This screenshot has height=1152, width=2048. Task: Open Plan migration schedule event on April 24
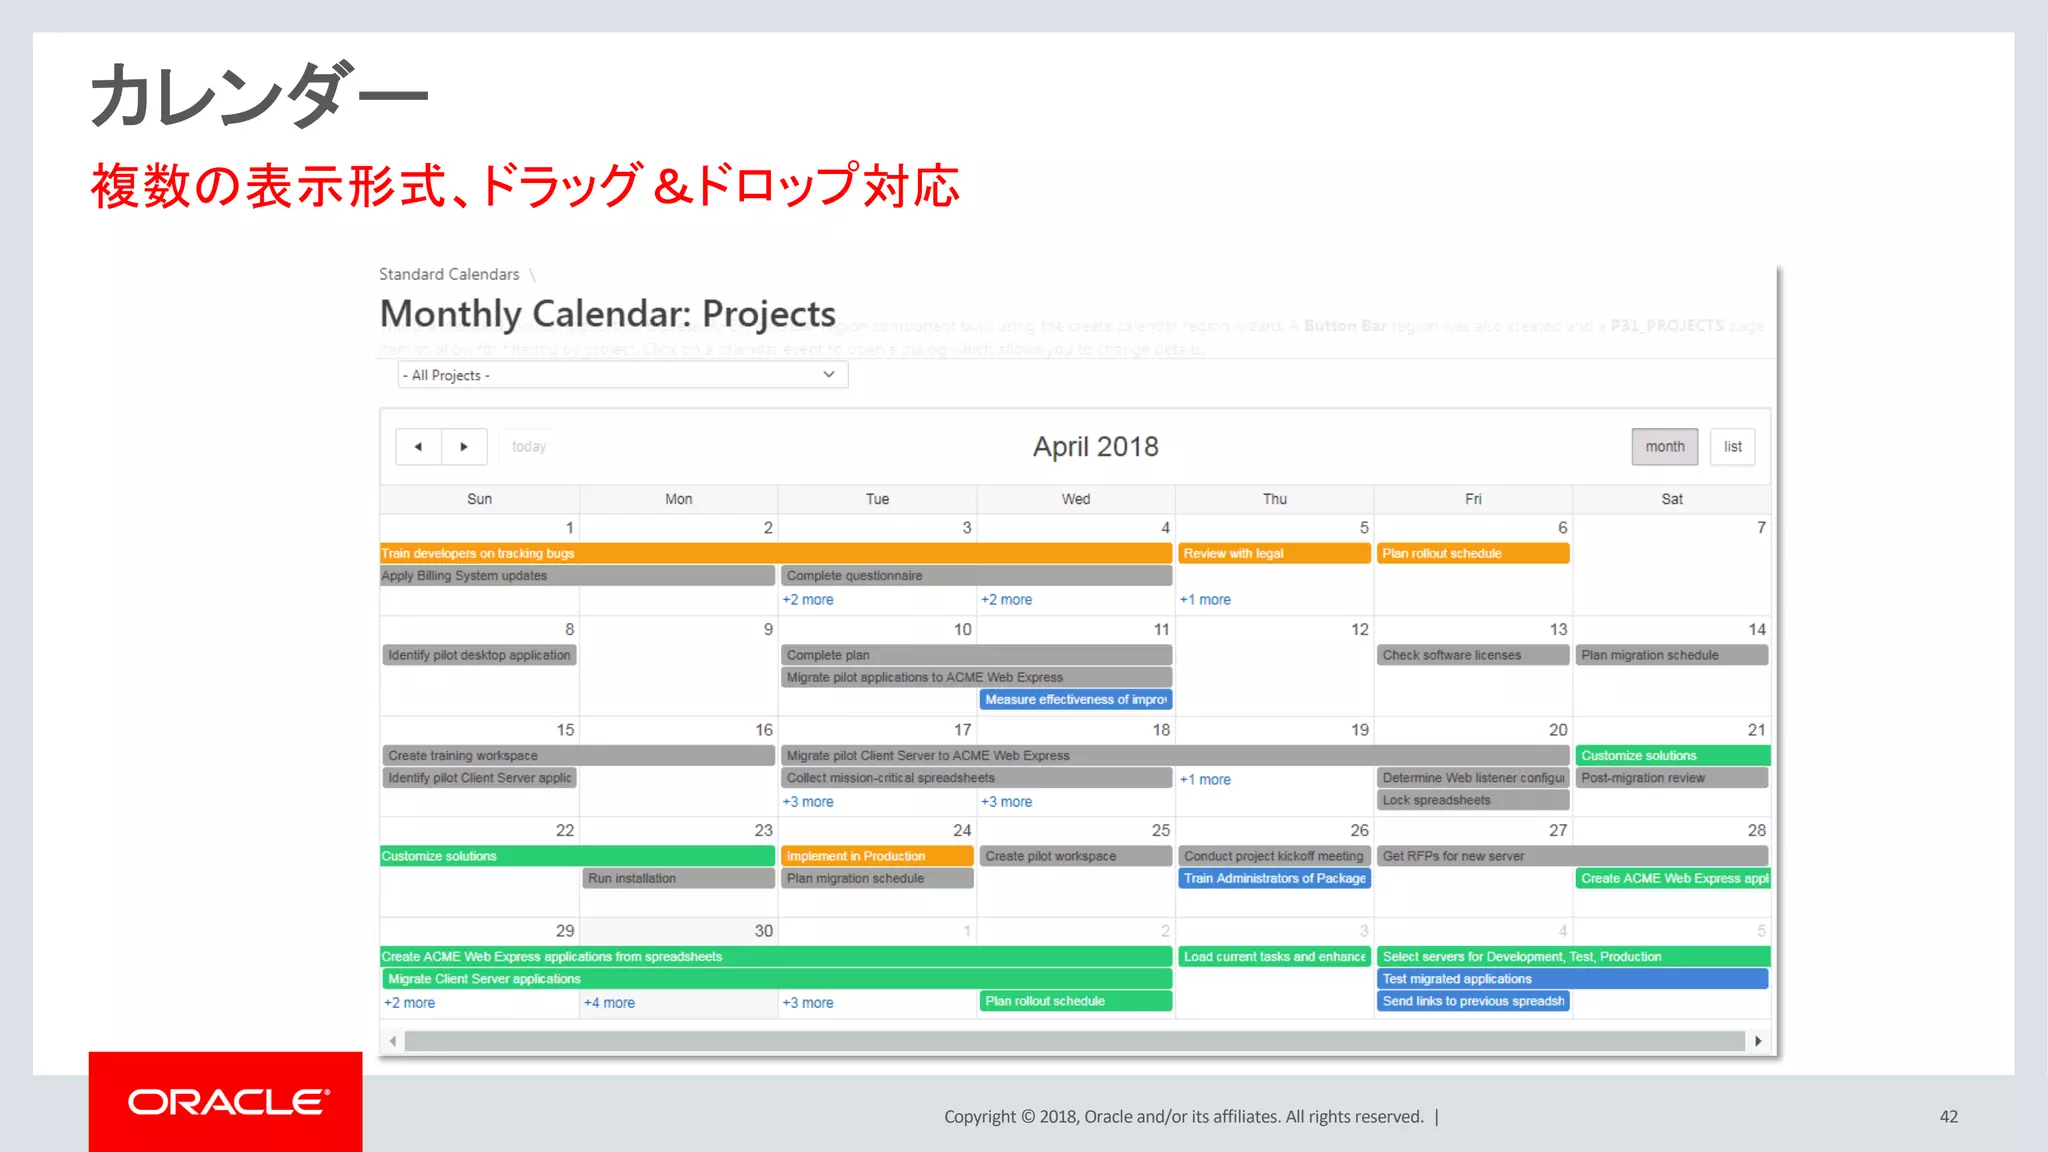tap(877, 878)
